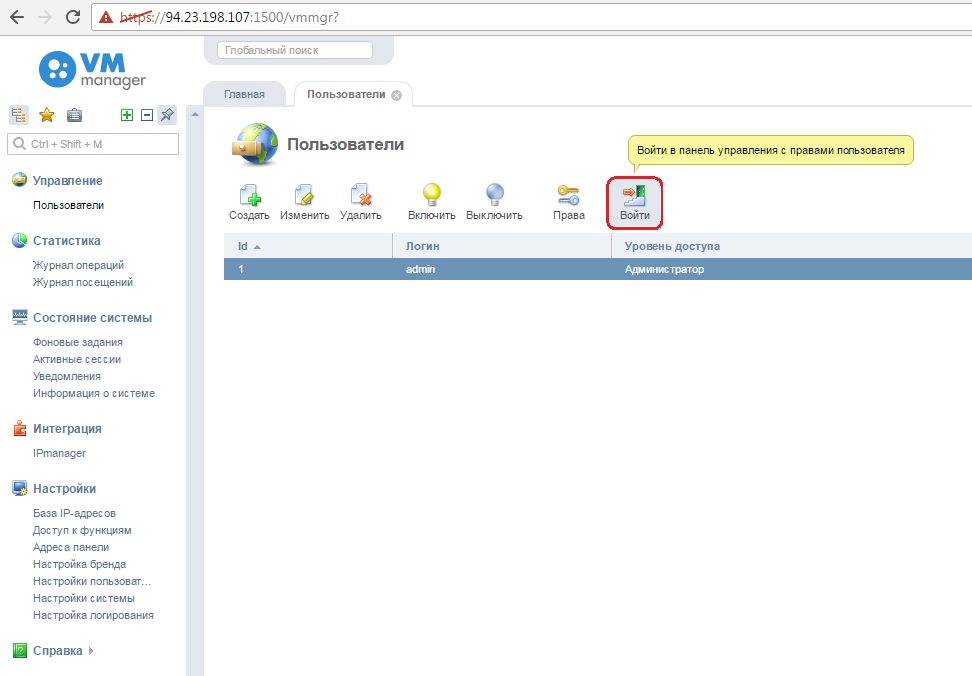This screenshot has width=972, height=676.
Task: Open База IP-адресов
Action: pyautogui.click(x=74, y=513)
